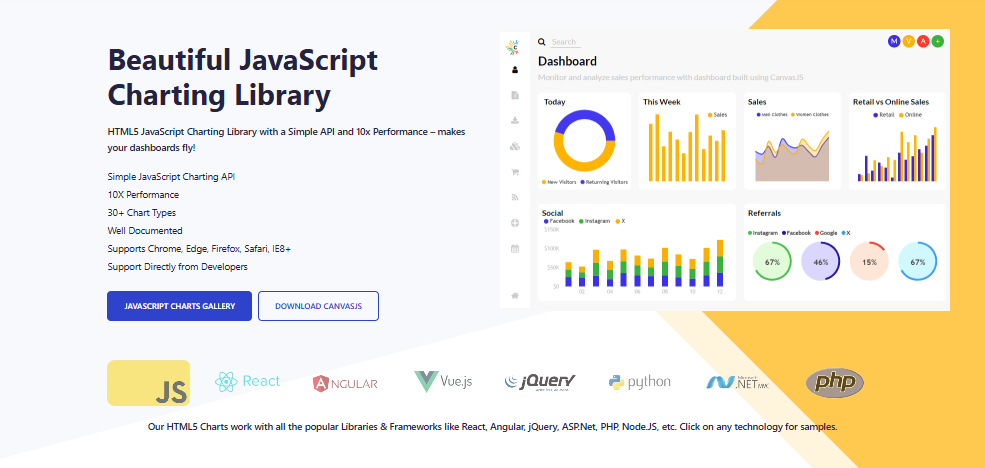Screen dimensions: 985x468
Task: Click the Download CanvasJS button
Action: coord(318,306)
